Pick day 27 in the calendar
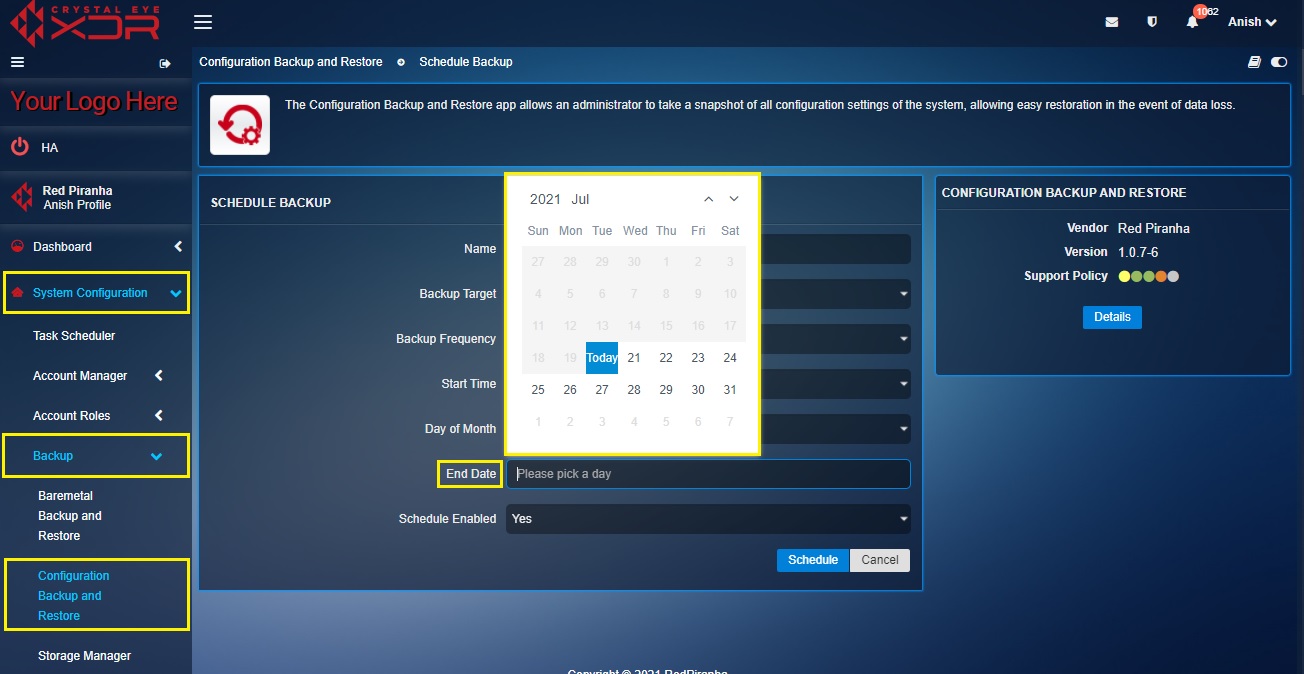The height and width of the screenshot is (674, 1304). [602, 390]
